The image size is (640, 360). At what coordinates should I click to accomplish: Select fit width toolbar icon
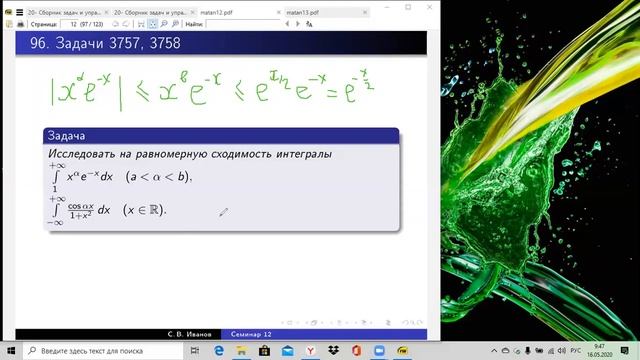click(x=141, y=24)
